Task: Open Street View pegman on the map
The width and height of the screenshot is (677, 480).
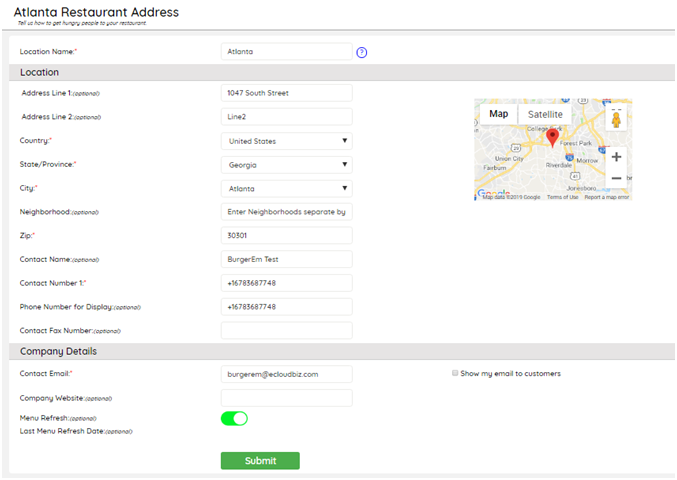Action: click(616, 118)
